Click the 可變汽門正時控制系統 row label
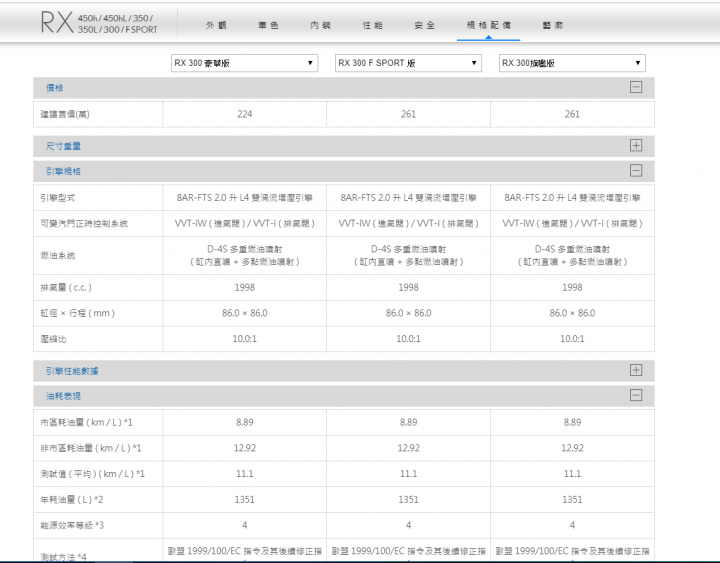This screenshot has width=720, height=563. pos(84,224)
